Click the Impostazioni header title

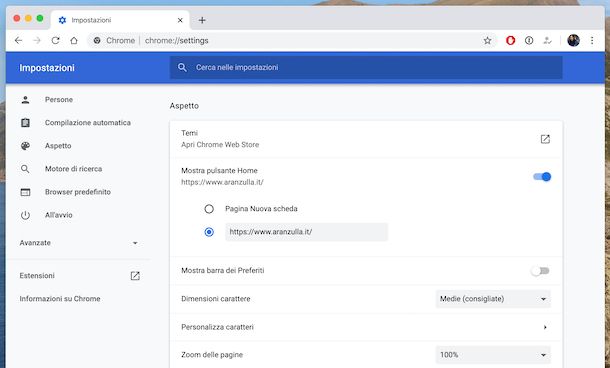click(47, 68)
